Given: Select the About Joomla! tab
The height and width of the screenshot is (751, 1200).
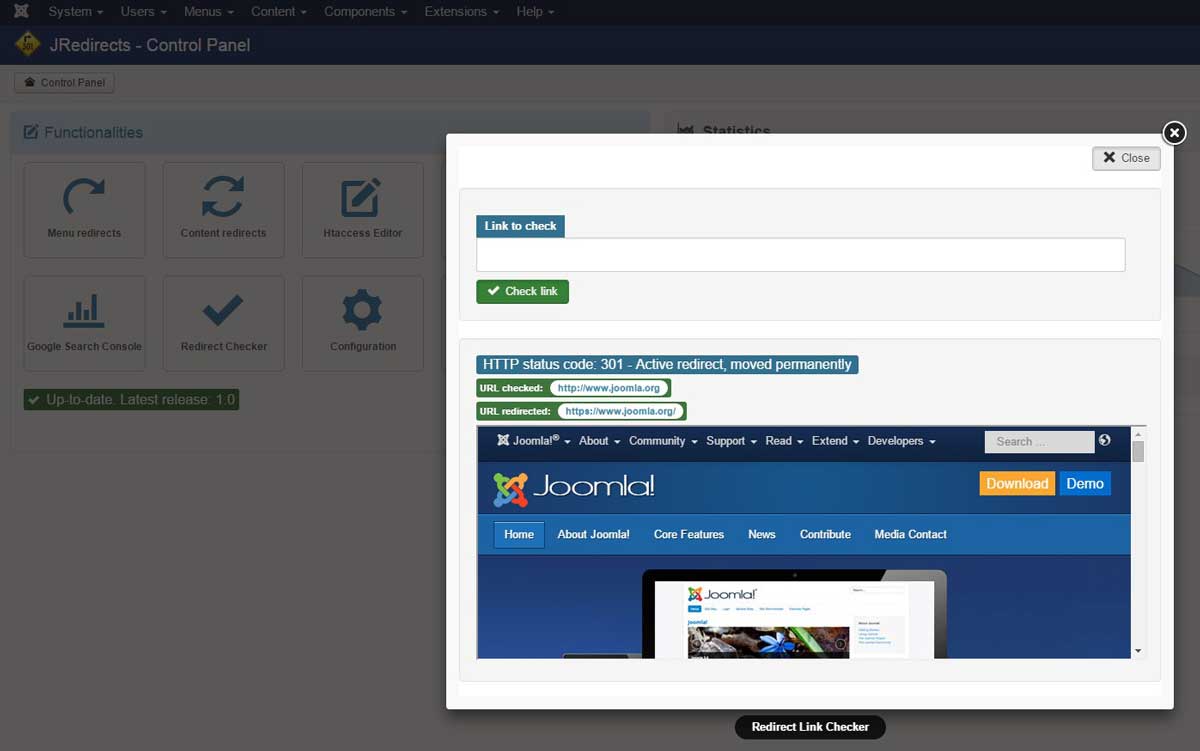Looking at the screenshot, I should (593, 535).
